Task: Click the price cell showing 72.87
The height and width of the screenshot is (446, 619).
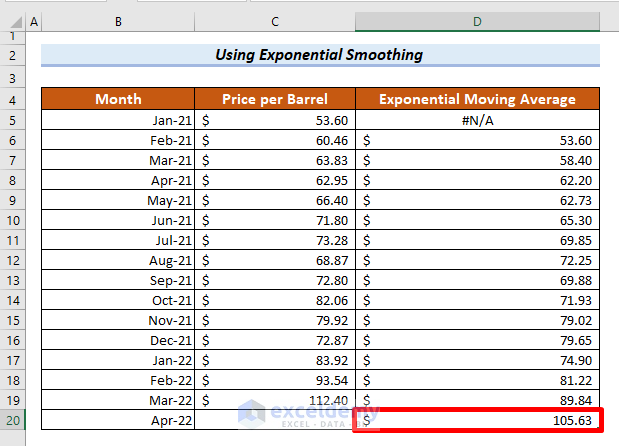Action: (x=275, y=340)
